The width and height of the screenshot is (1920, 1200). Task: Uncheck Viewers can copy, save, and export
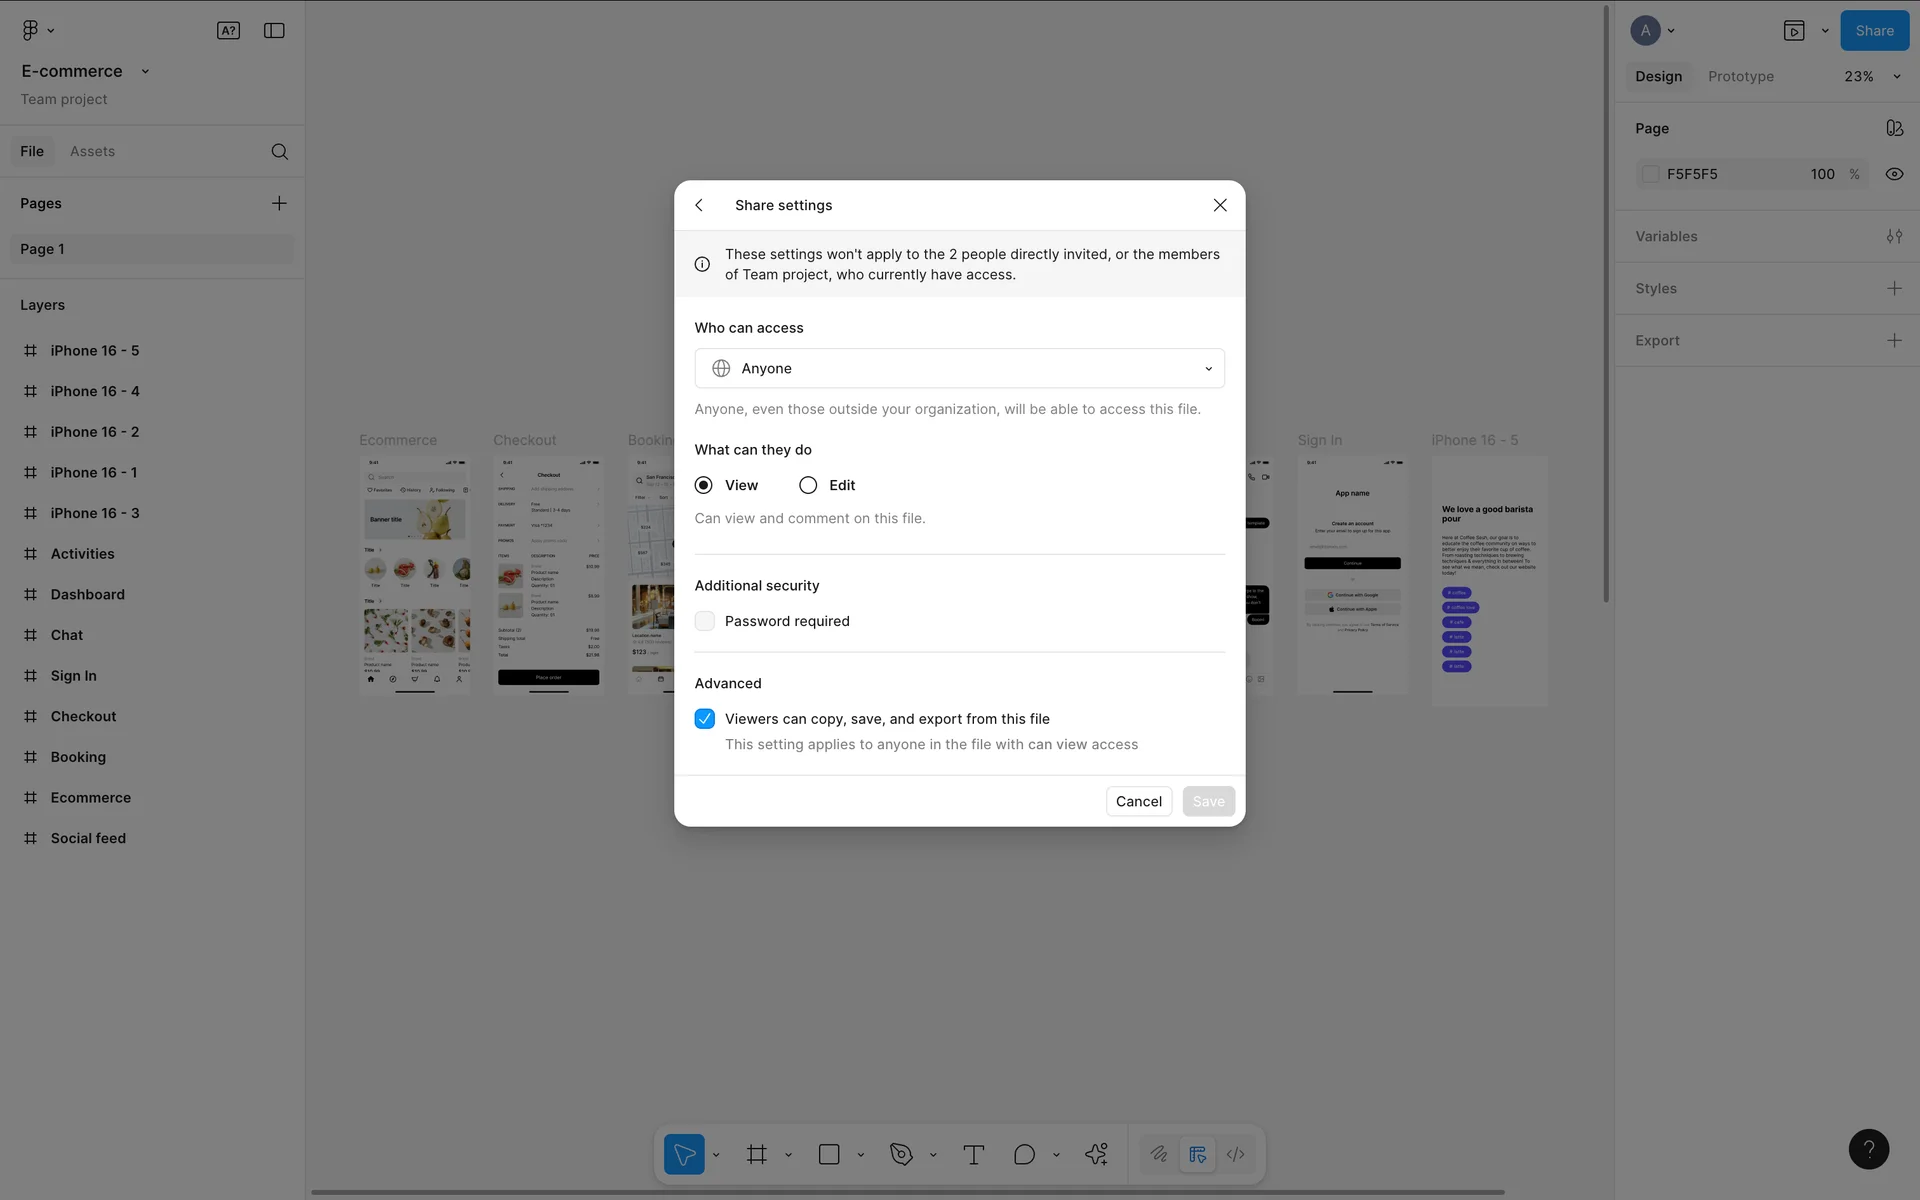click(705, 719)
